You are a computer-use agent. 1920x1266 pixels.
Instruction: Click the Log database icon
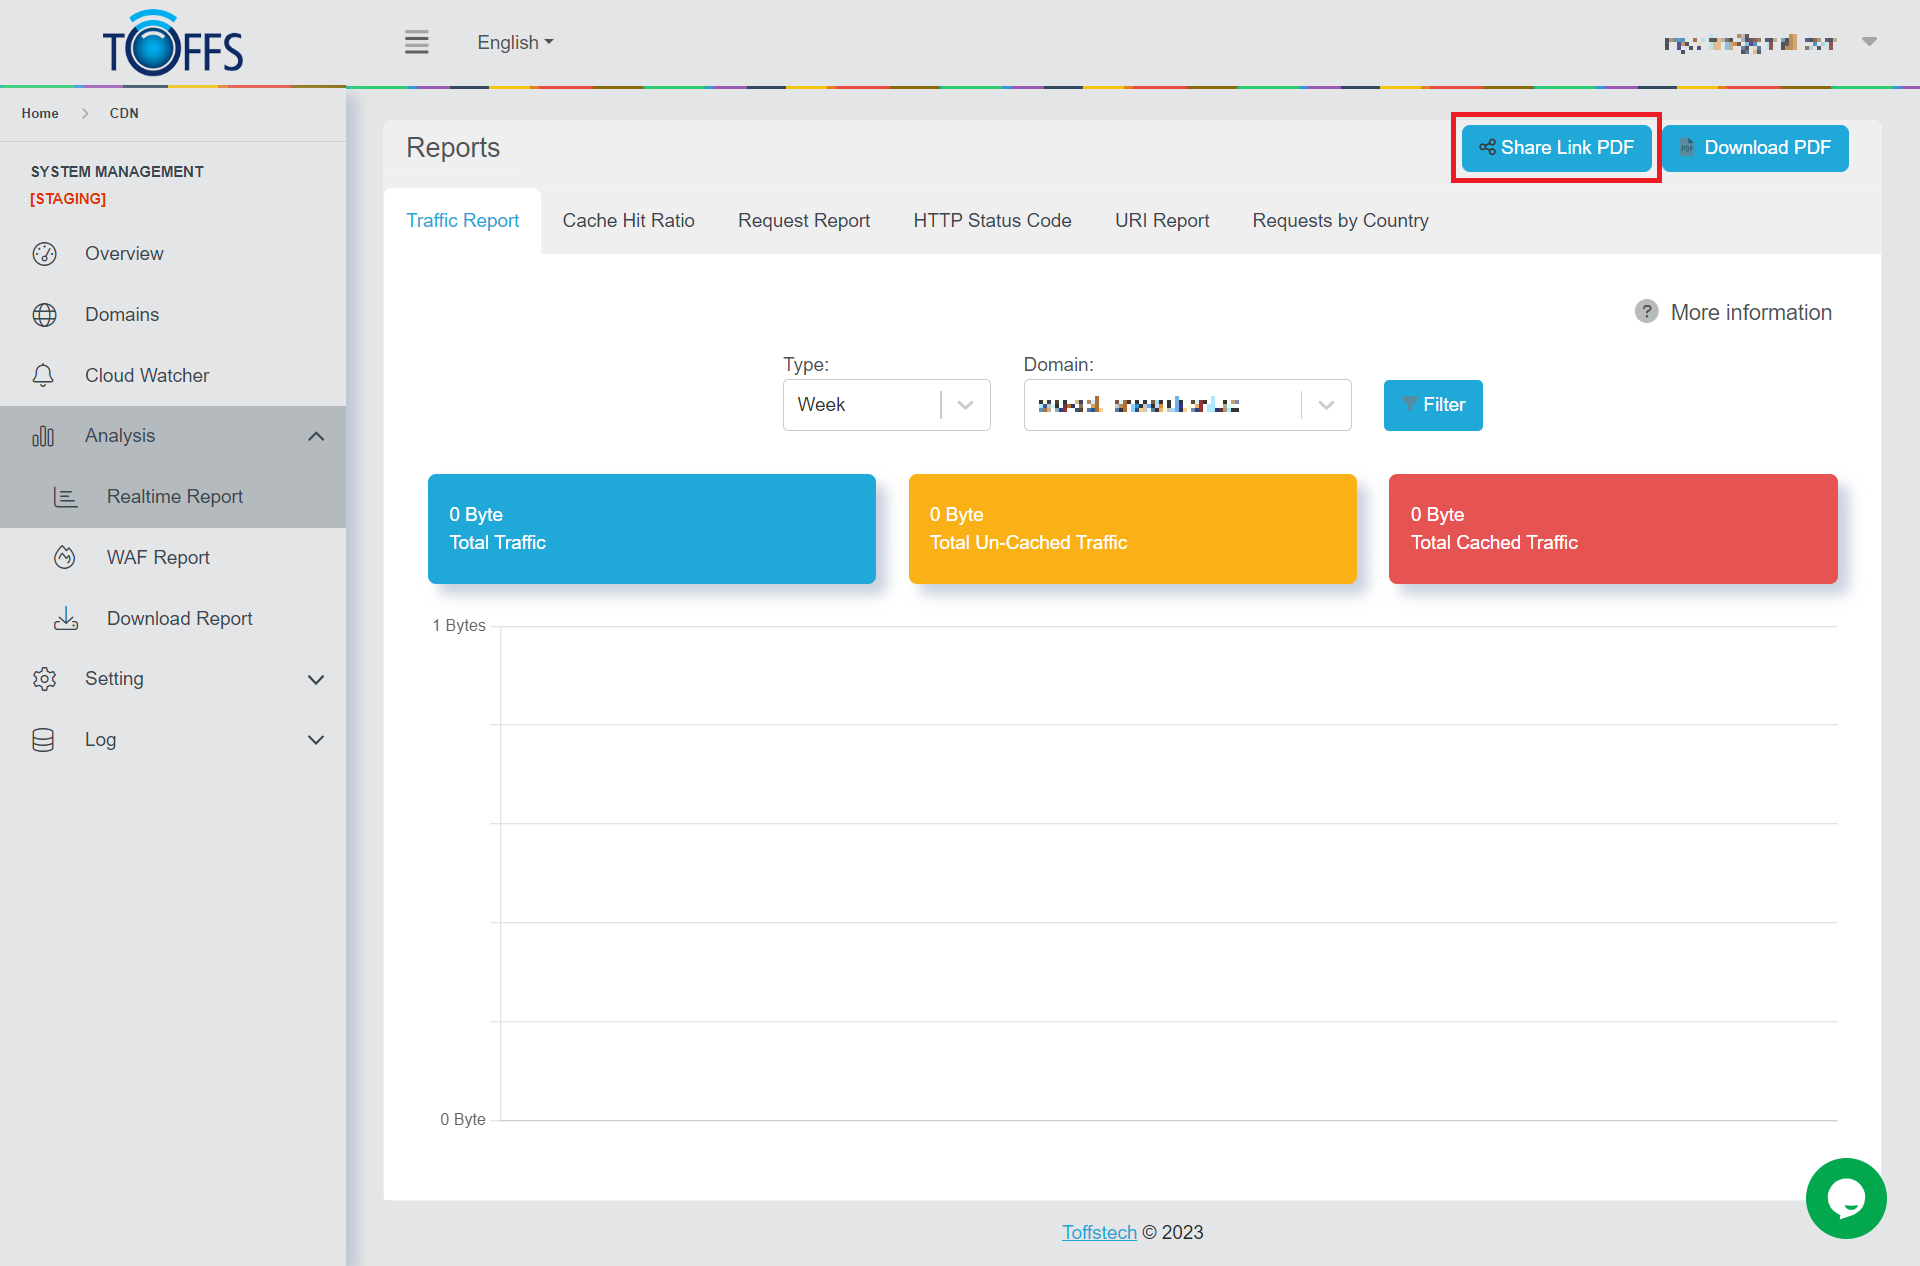(43, 740)
